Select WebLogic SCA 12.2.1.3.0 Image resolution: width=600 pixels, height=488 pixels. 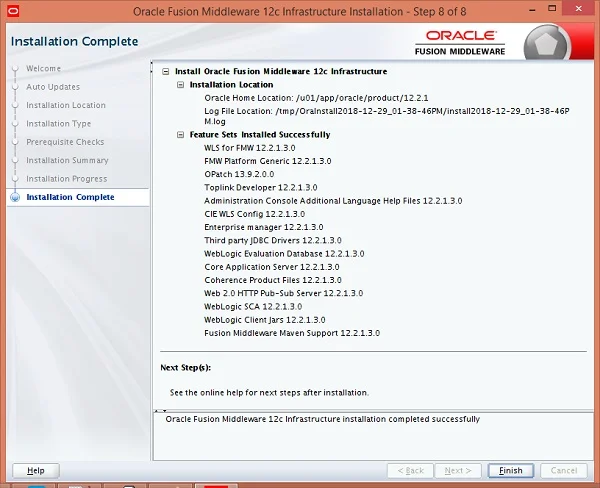pos(253,307)
